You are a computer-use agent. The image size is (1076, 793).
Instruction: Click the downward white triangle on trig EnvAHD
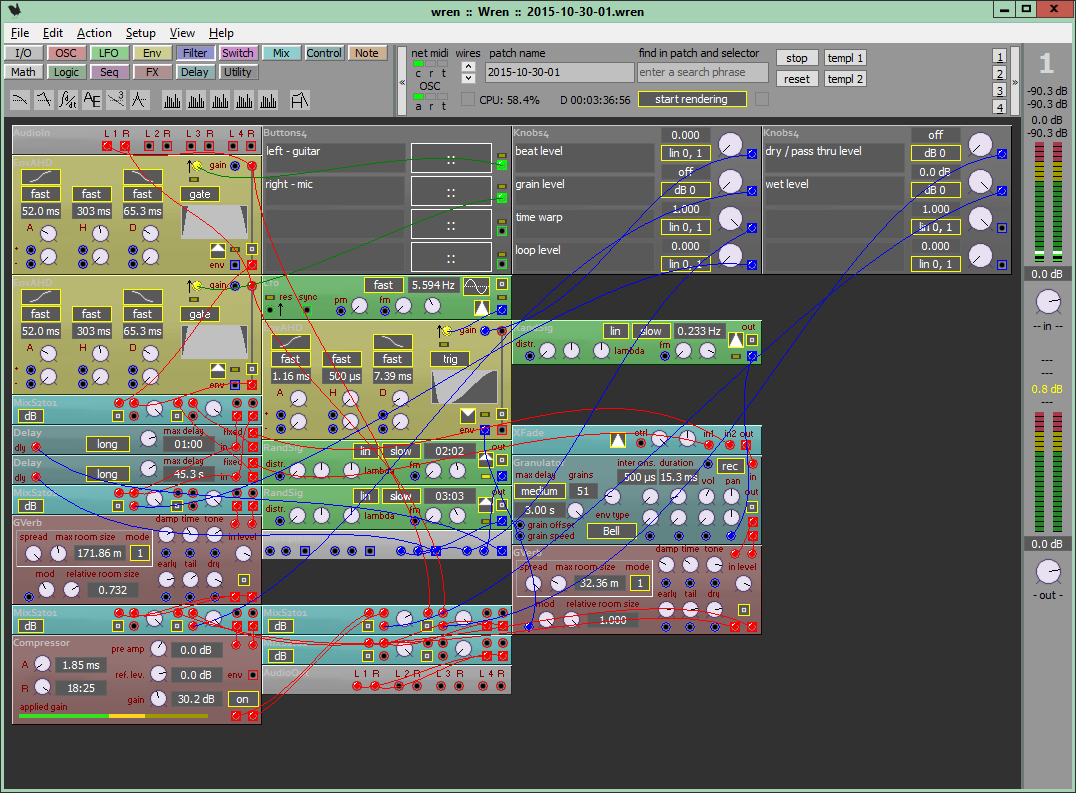click(x=467, y=414)
